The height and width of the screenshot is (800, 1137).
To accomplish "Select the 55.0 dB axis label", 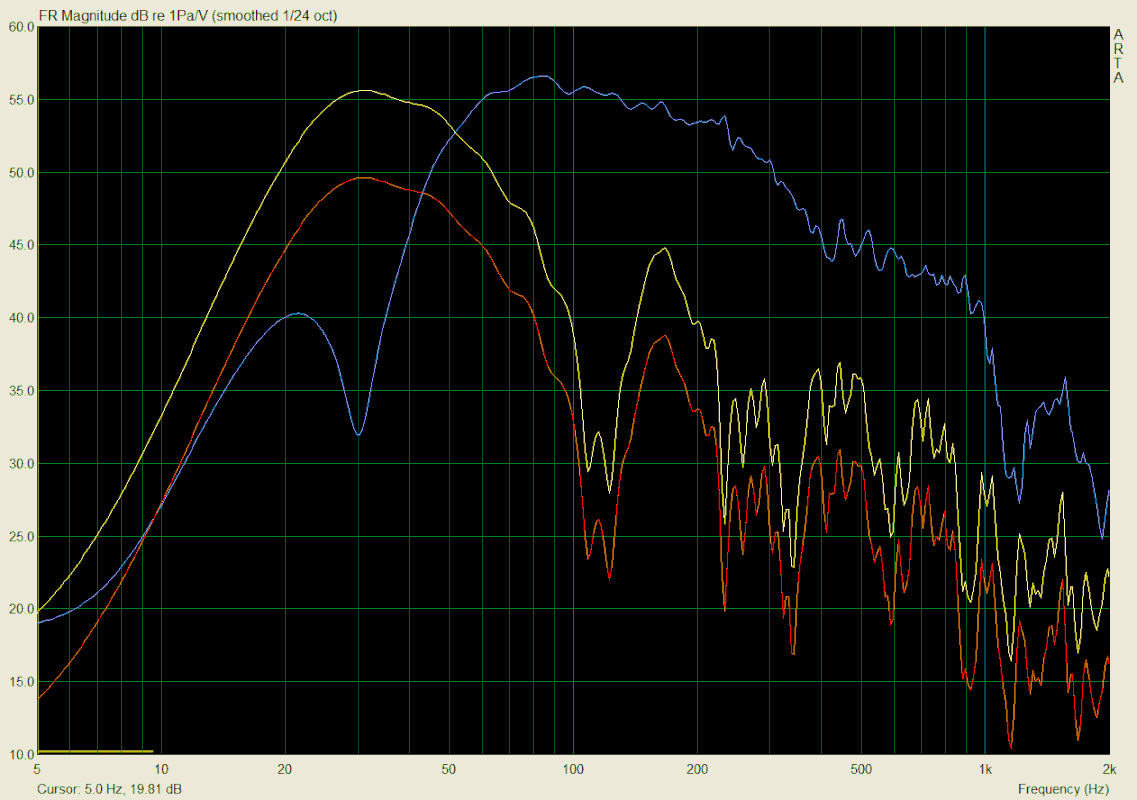I will tap(21, 100).
